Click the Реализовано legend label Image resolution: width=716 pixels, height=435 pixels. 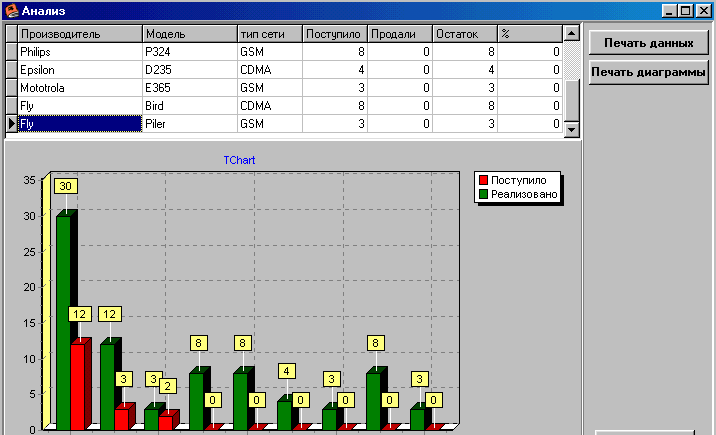[x=524, y=194]
